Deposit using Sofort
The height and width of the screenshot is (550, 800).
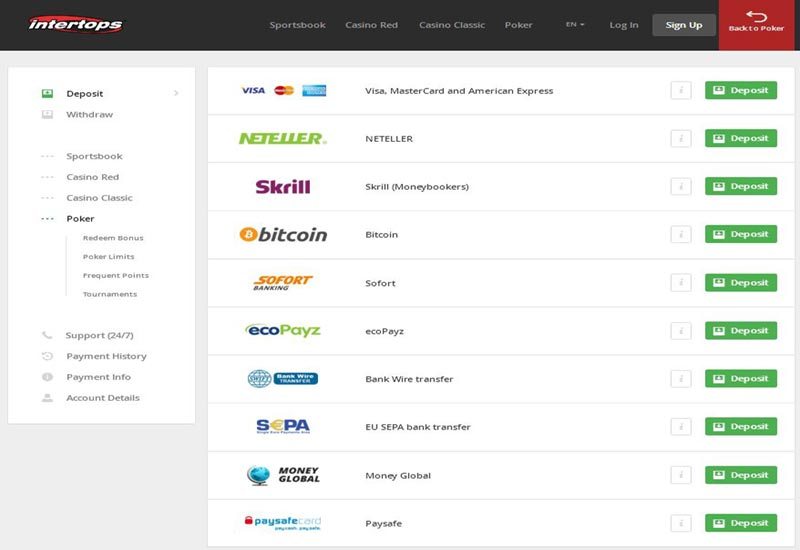click(741, 283)
